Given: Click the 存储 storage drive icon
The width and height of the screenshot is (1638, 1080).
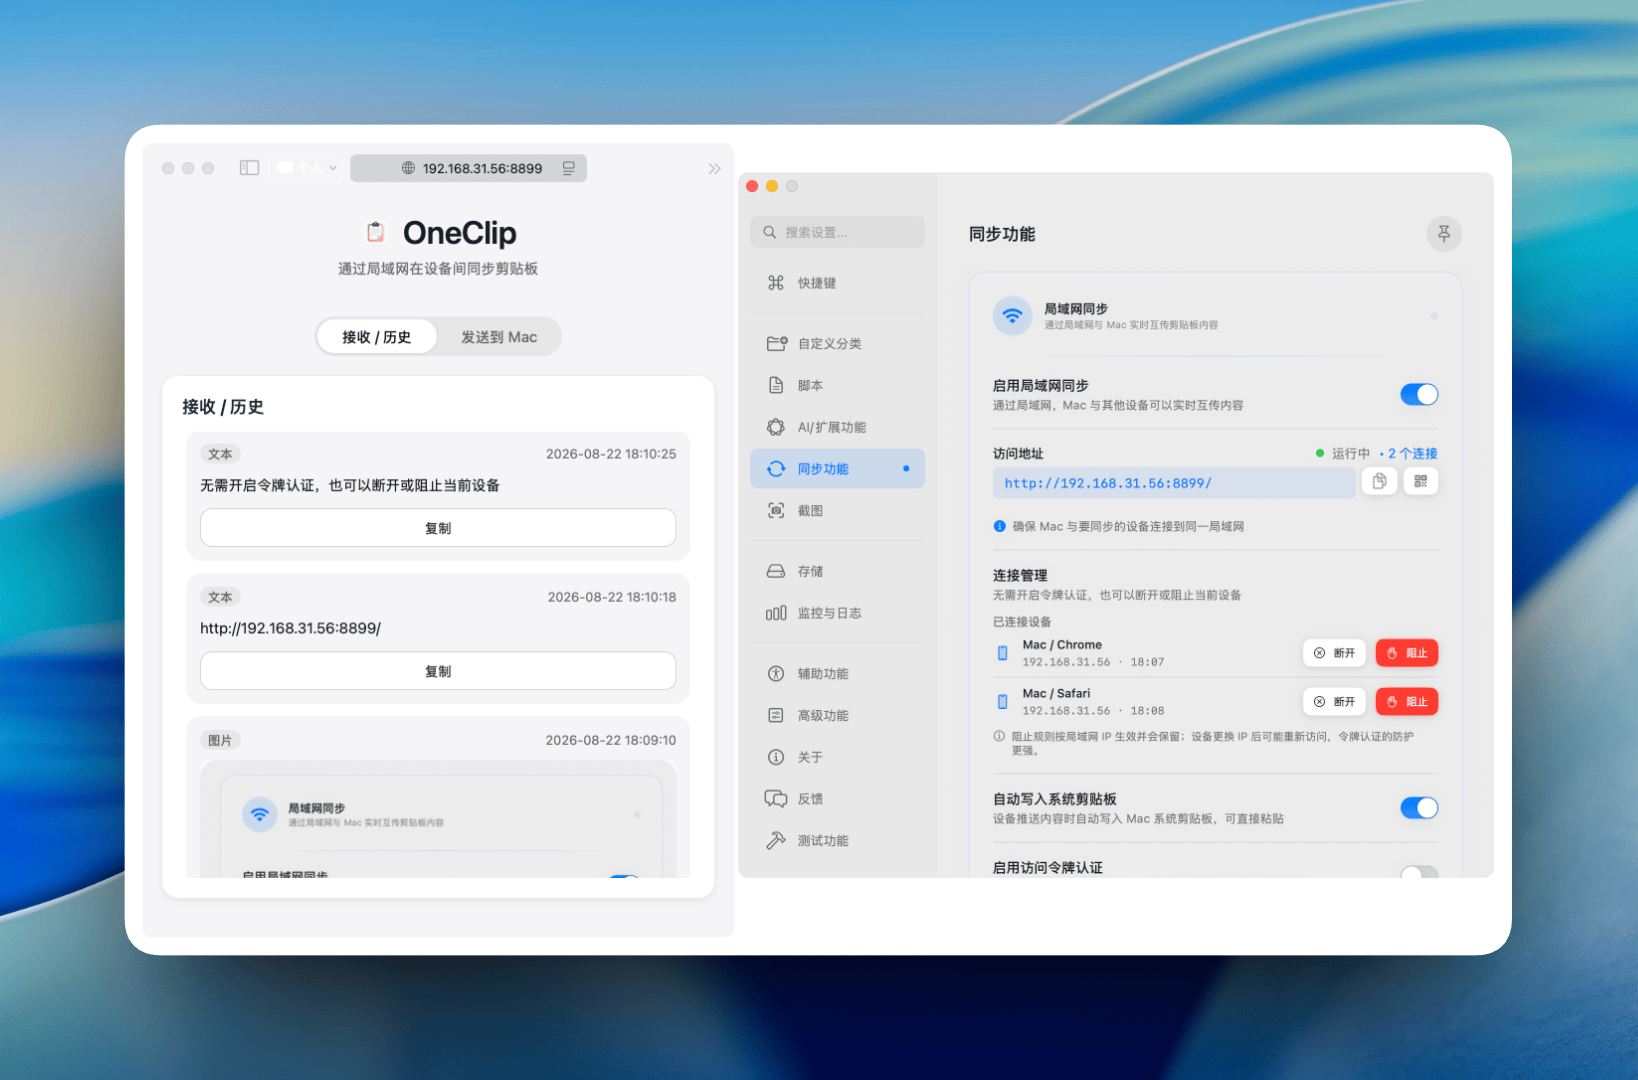Looking at the screenshot, I should click(776, 571).
